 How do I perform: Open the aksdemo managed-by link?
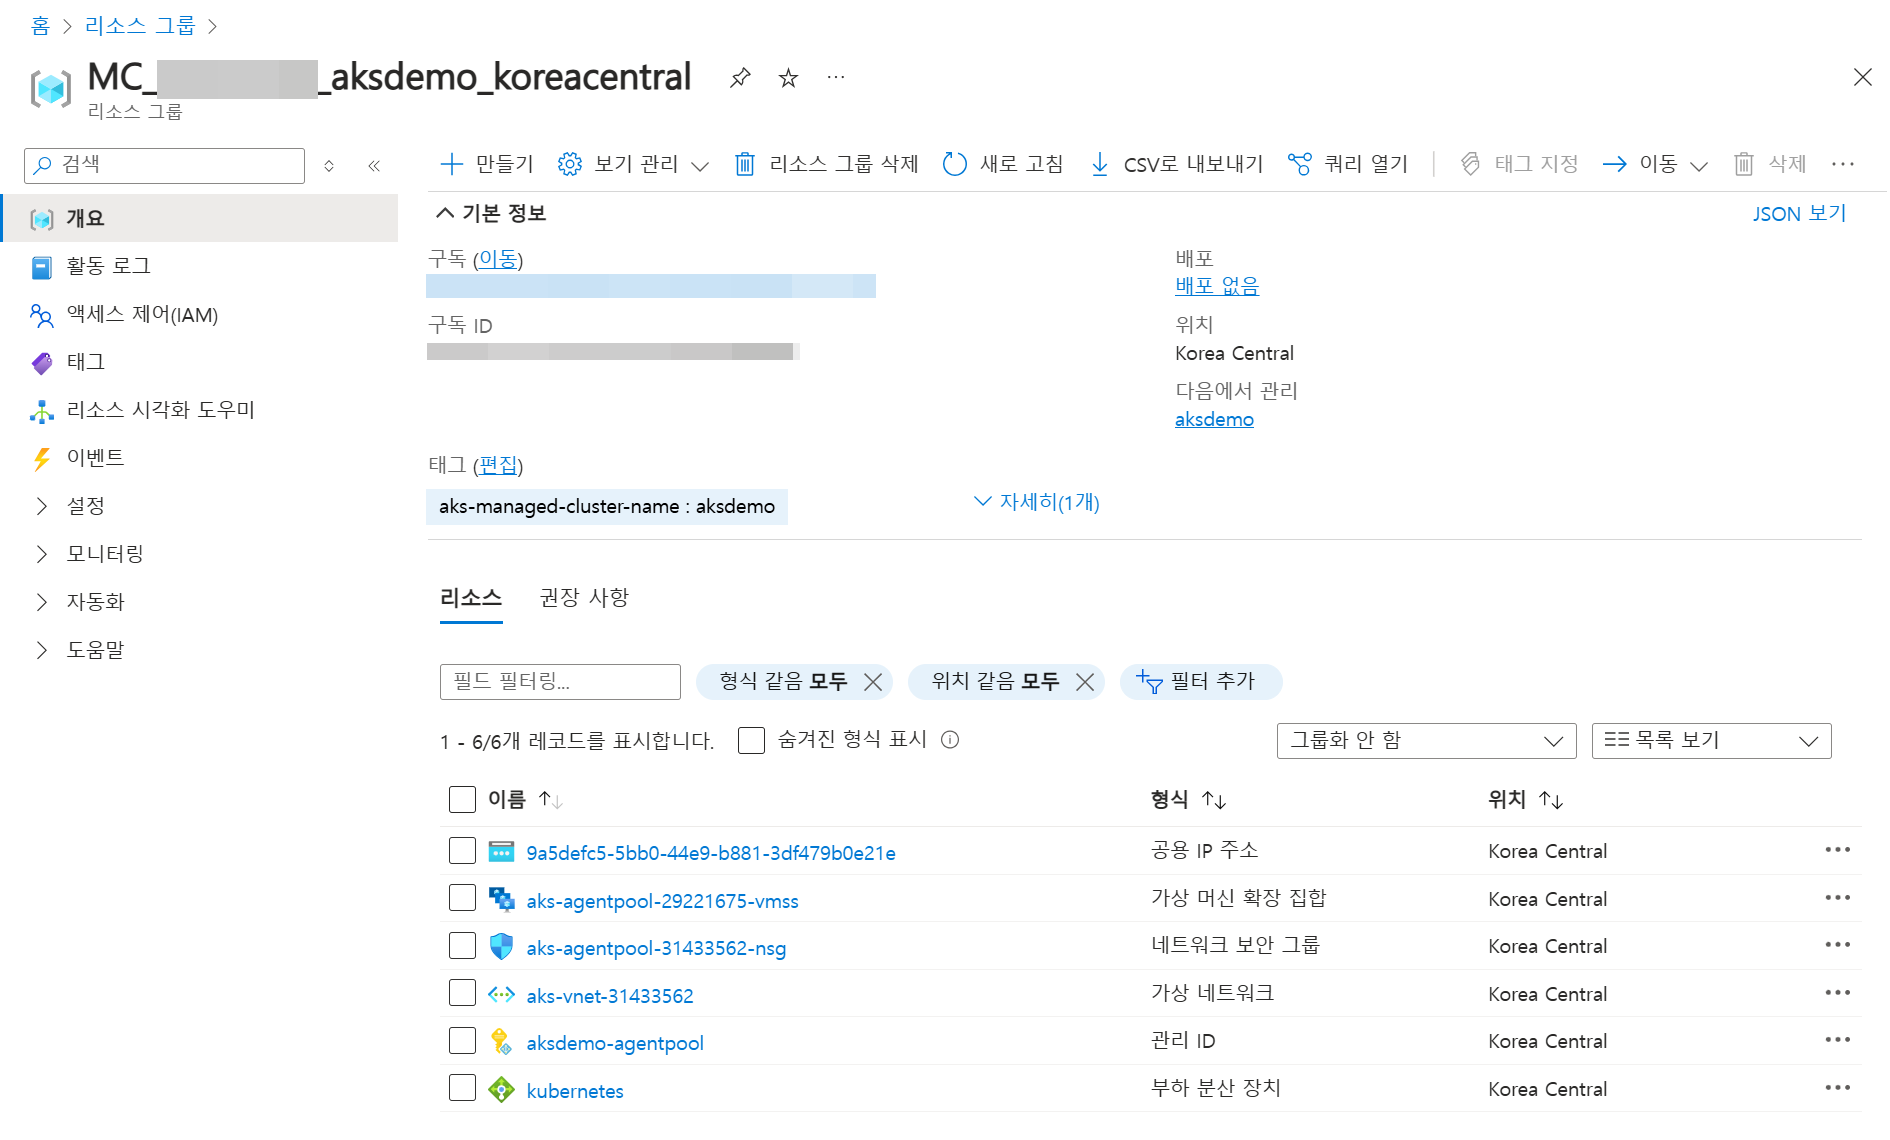point(1214,420)
